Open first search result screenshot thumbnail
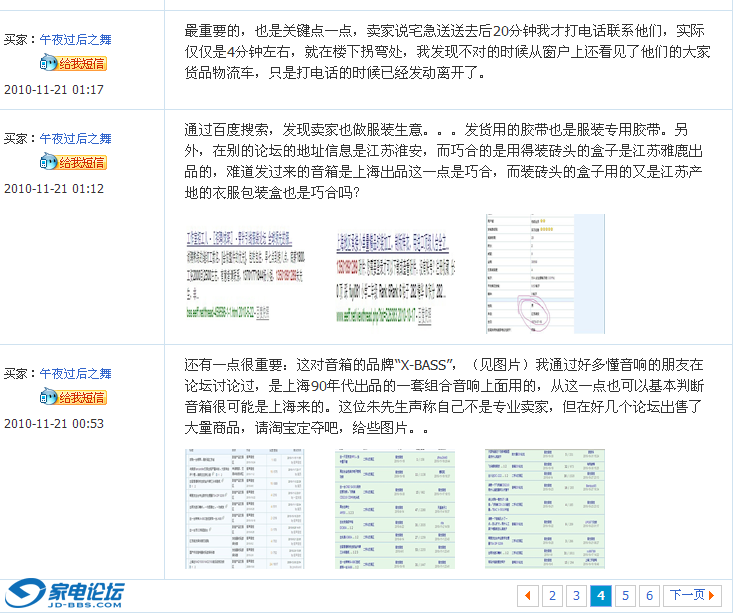 (x=245, y=275)
